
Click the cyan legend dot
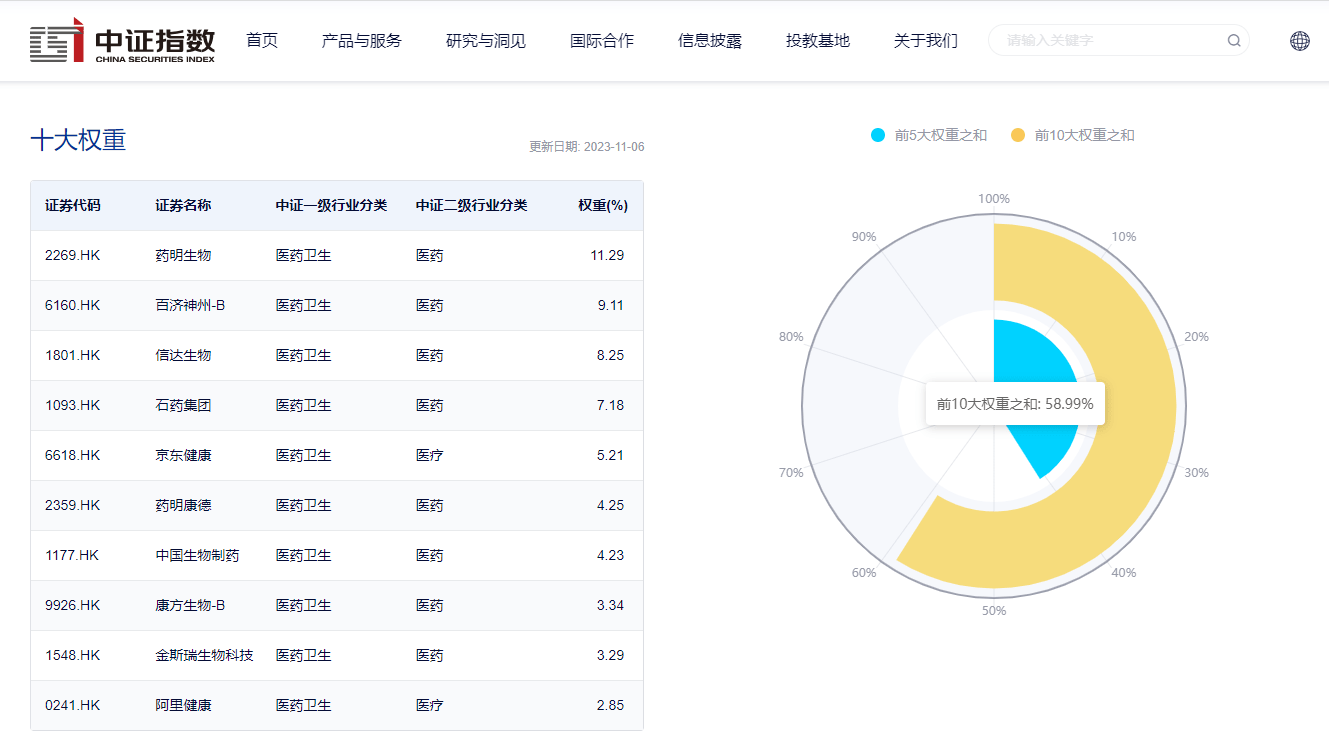878,135
